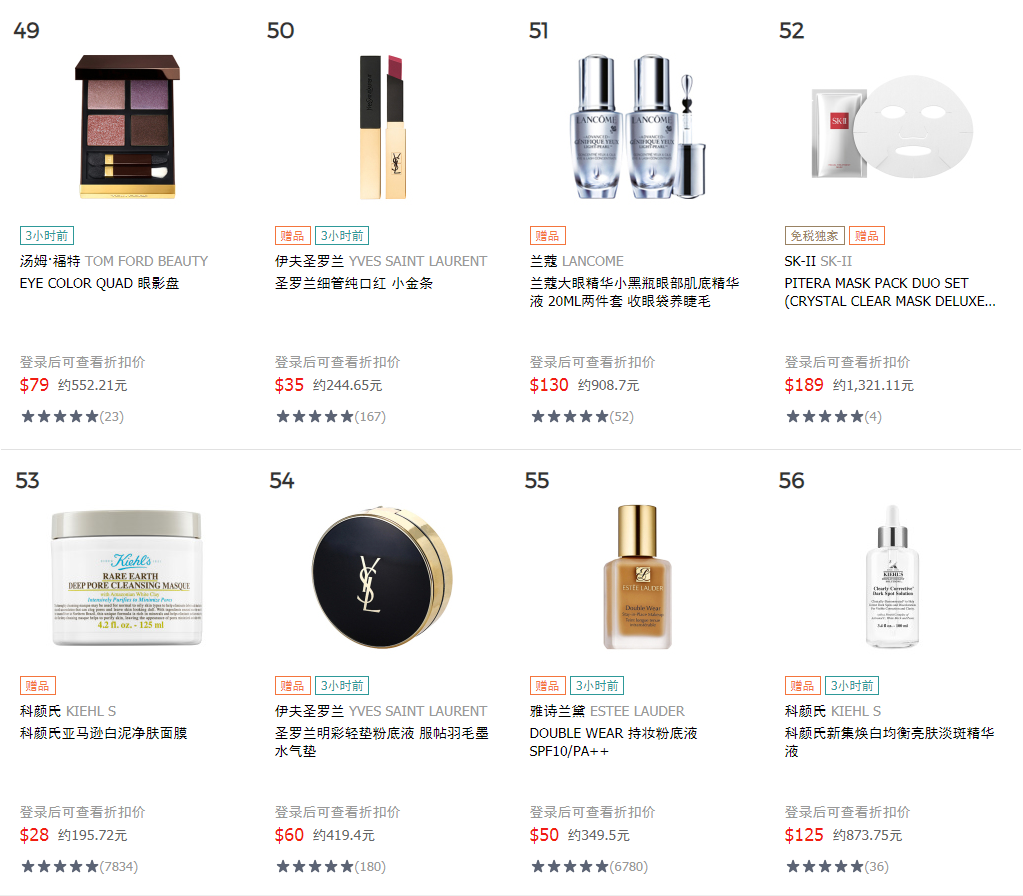The width and height of the screenshot is (1023, 896).
Task: View star rating reviews (7834) for Kiehl's masque
Action: pyautogui.click(x=80, y=867)
